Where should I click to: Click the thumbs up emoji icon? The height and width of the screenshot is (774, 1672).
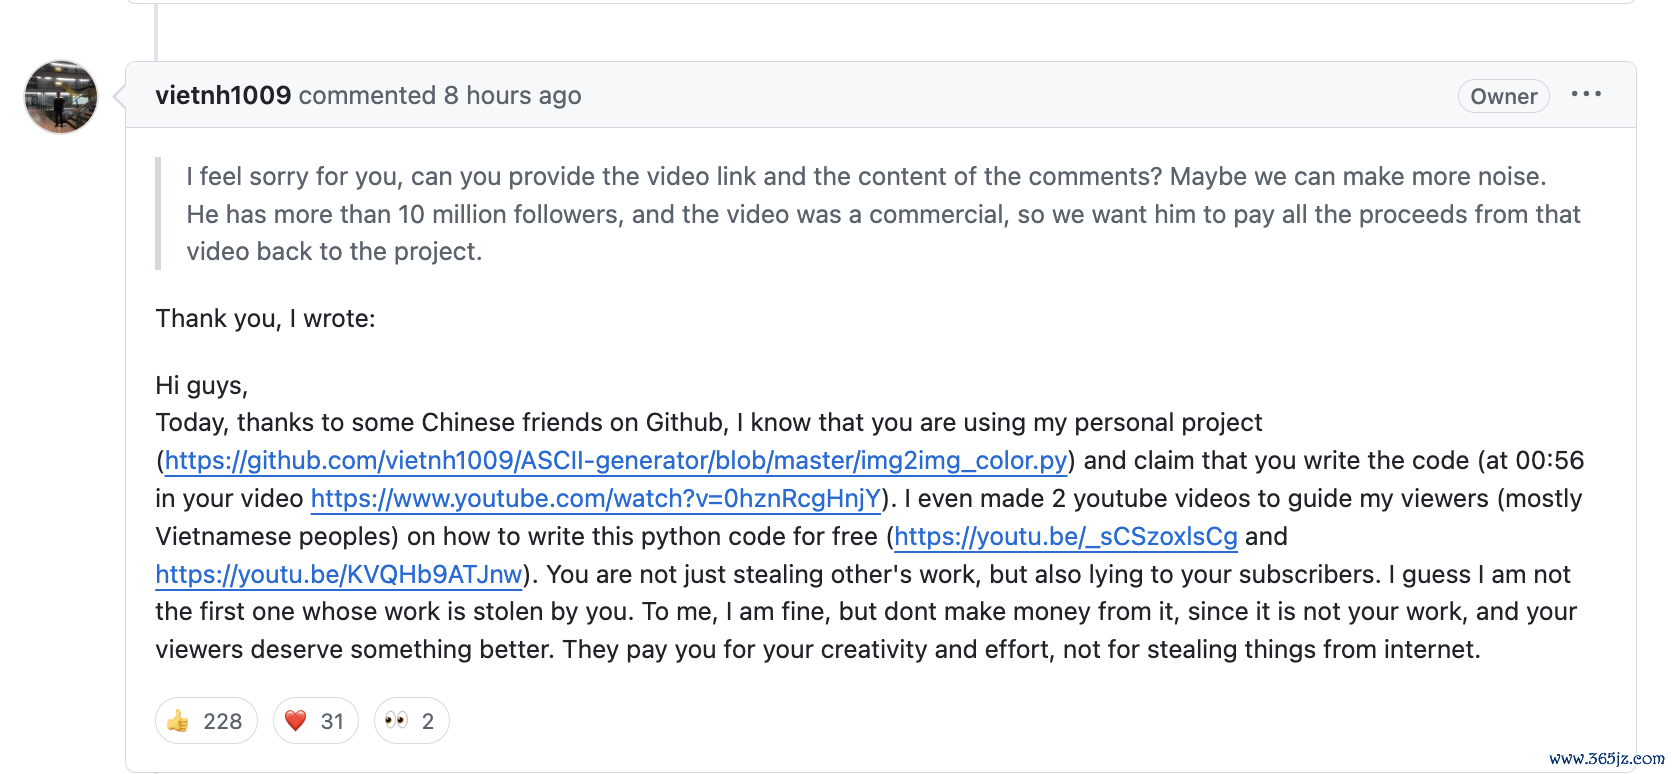pos(178,721)
